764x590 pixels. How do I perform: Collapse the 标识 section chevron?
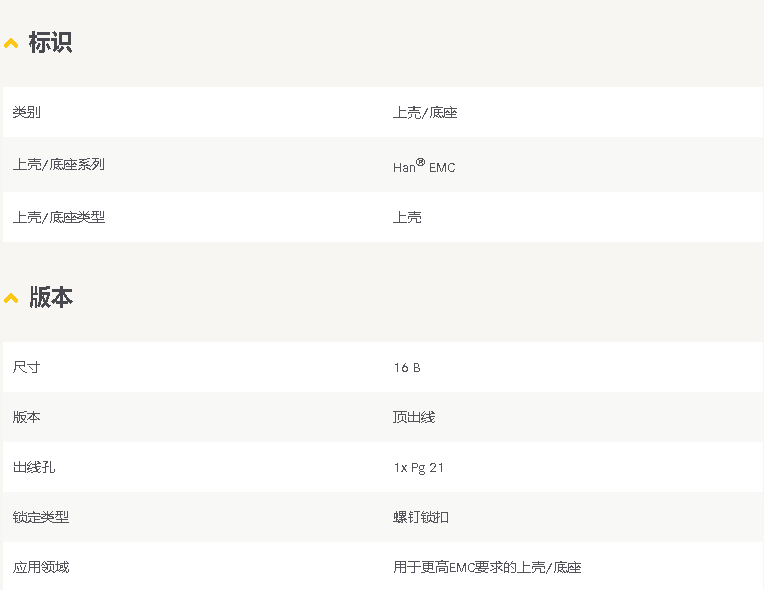coord(11,43)
